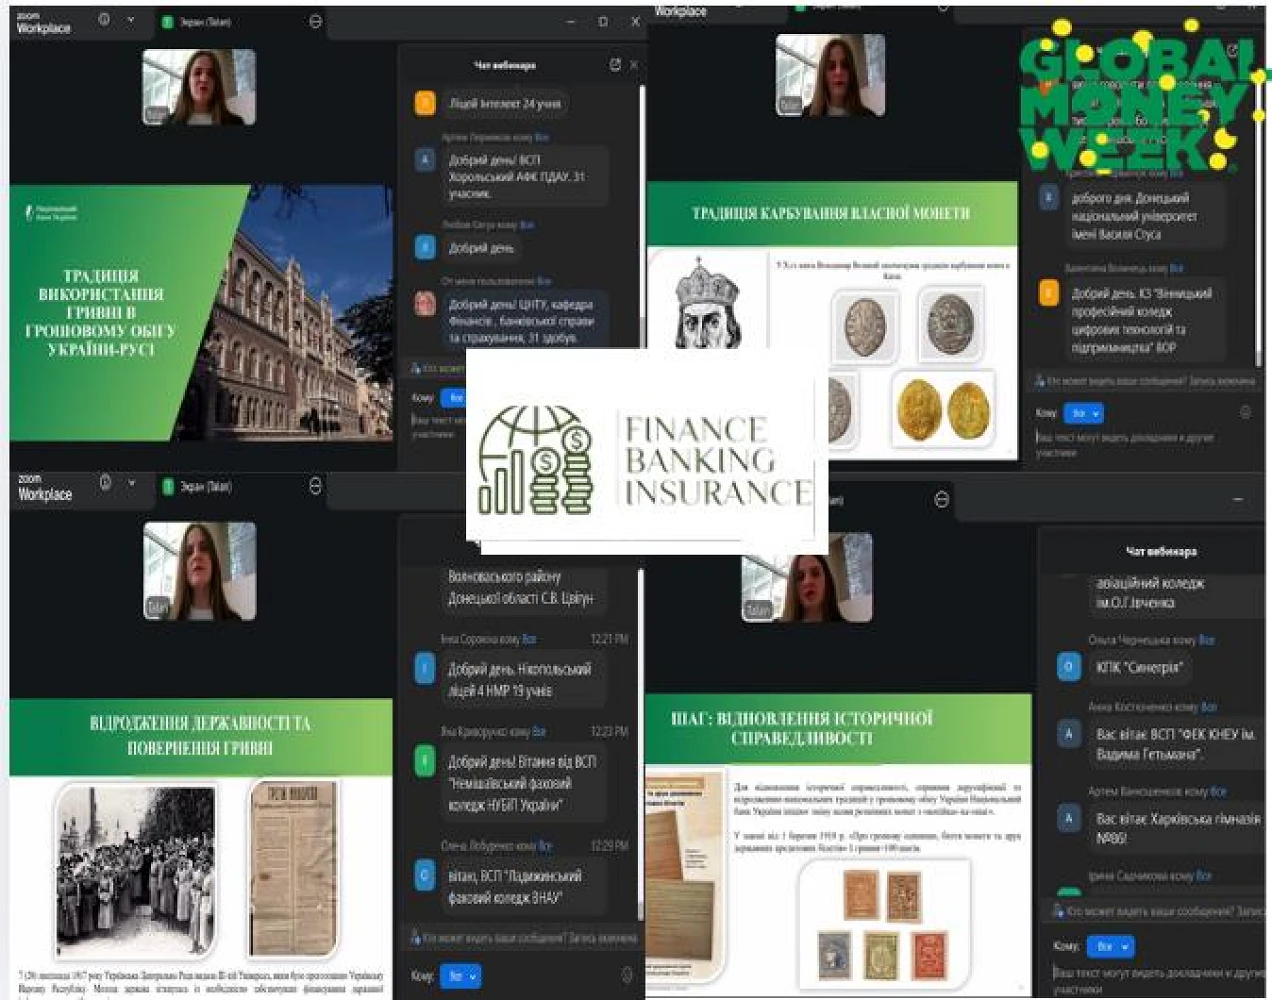Click the meeting info icon beside the upper Zoom Workplace logo

pyautogui.click(x=104, y=20)
